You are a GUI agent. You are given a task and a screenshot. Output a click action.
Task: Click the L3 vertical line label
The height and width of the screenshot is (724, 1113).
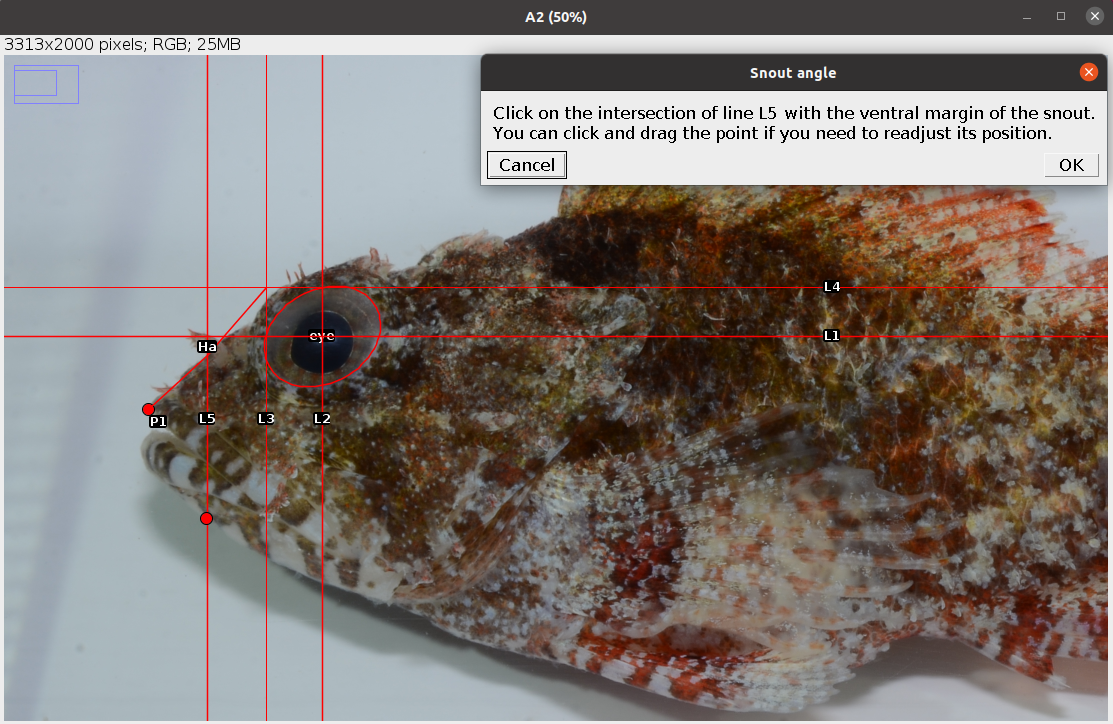coord(266,419)
